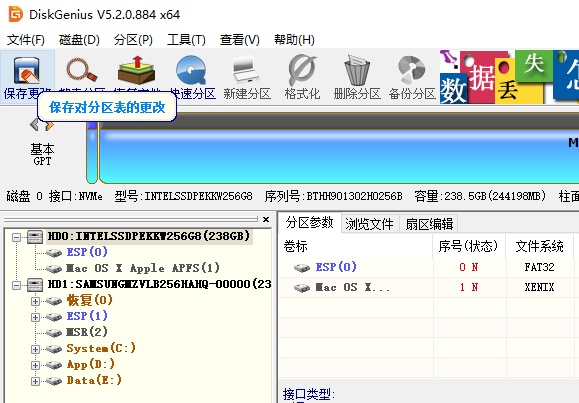The image size is (579, 403).
Task: Open the 帮助(H) menu
Action: (294, 40)
